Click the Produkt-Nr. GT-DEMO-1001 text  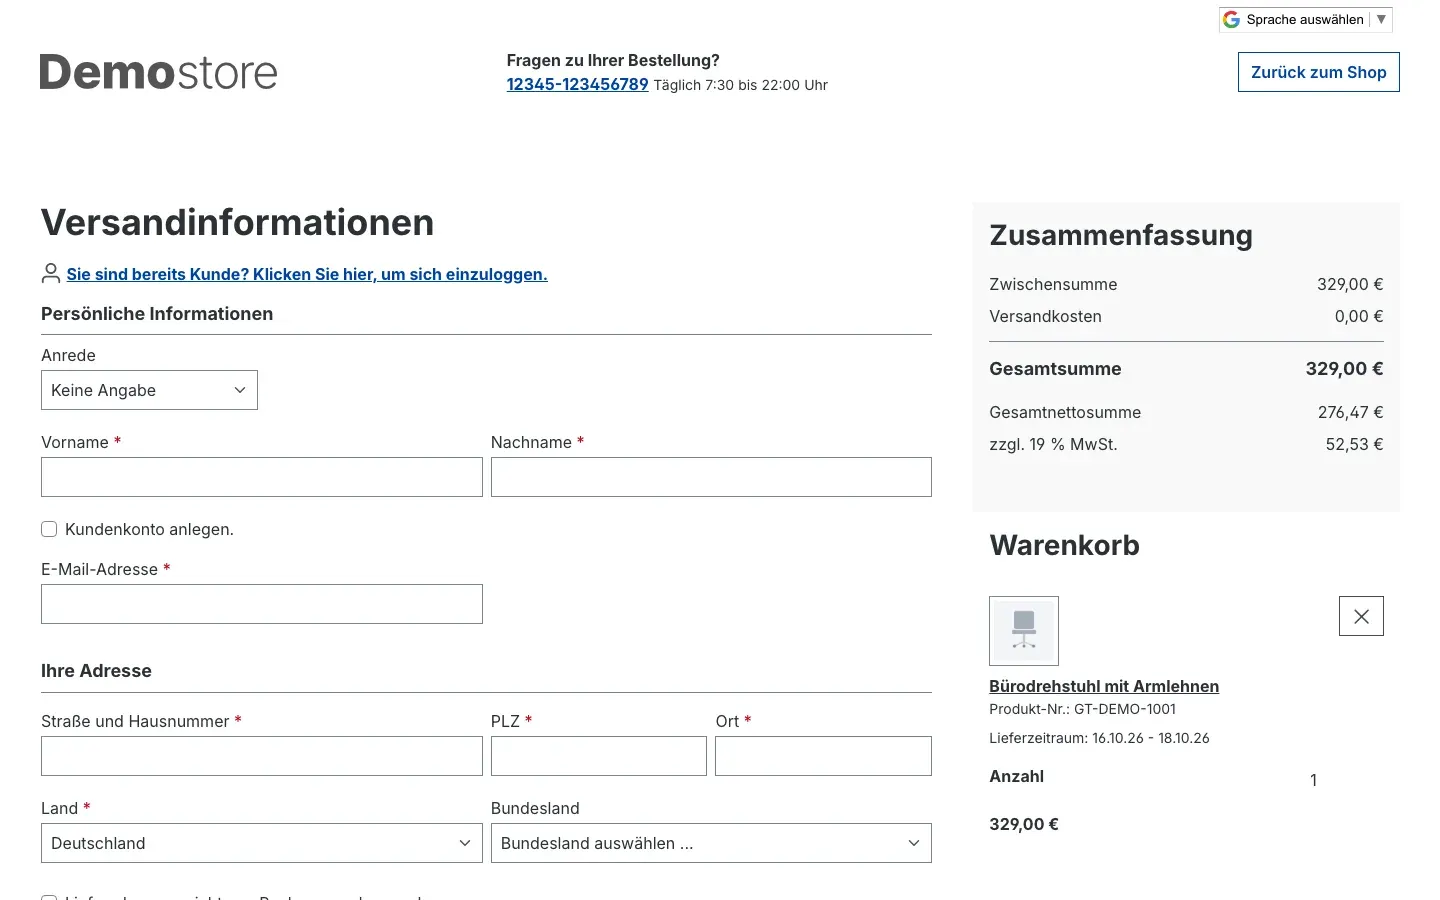1082,709
